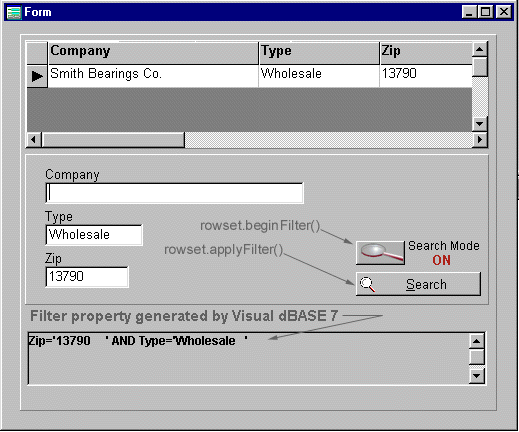Click the filter text box scroll up arrow
The image size is (519, 432).
(x=477, y=341)
